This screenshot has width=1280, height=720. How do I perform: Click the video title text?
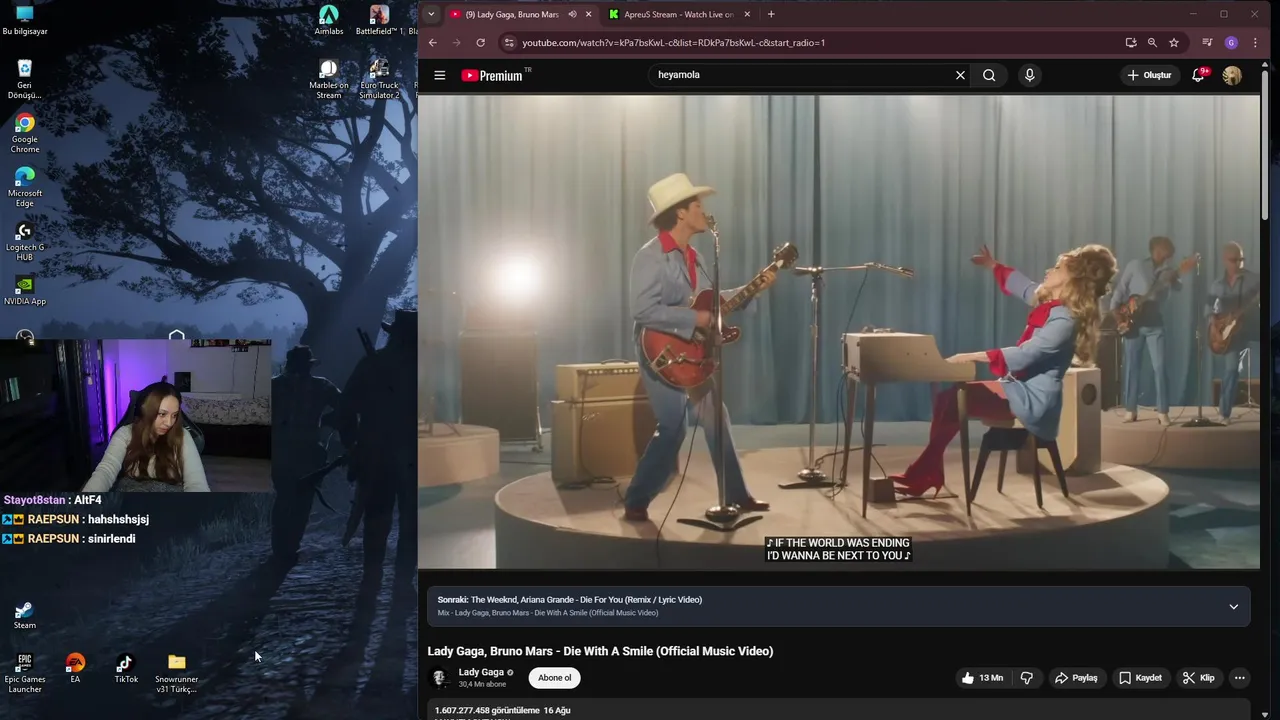click(x=600, y=651)
